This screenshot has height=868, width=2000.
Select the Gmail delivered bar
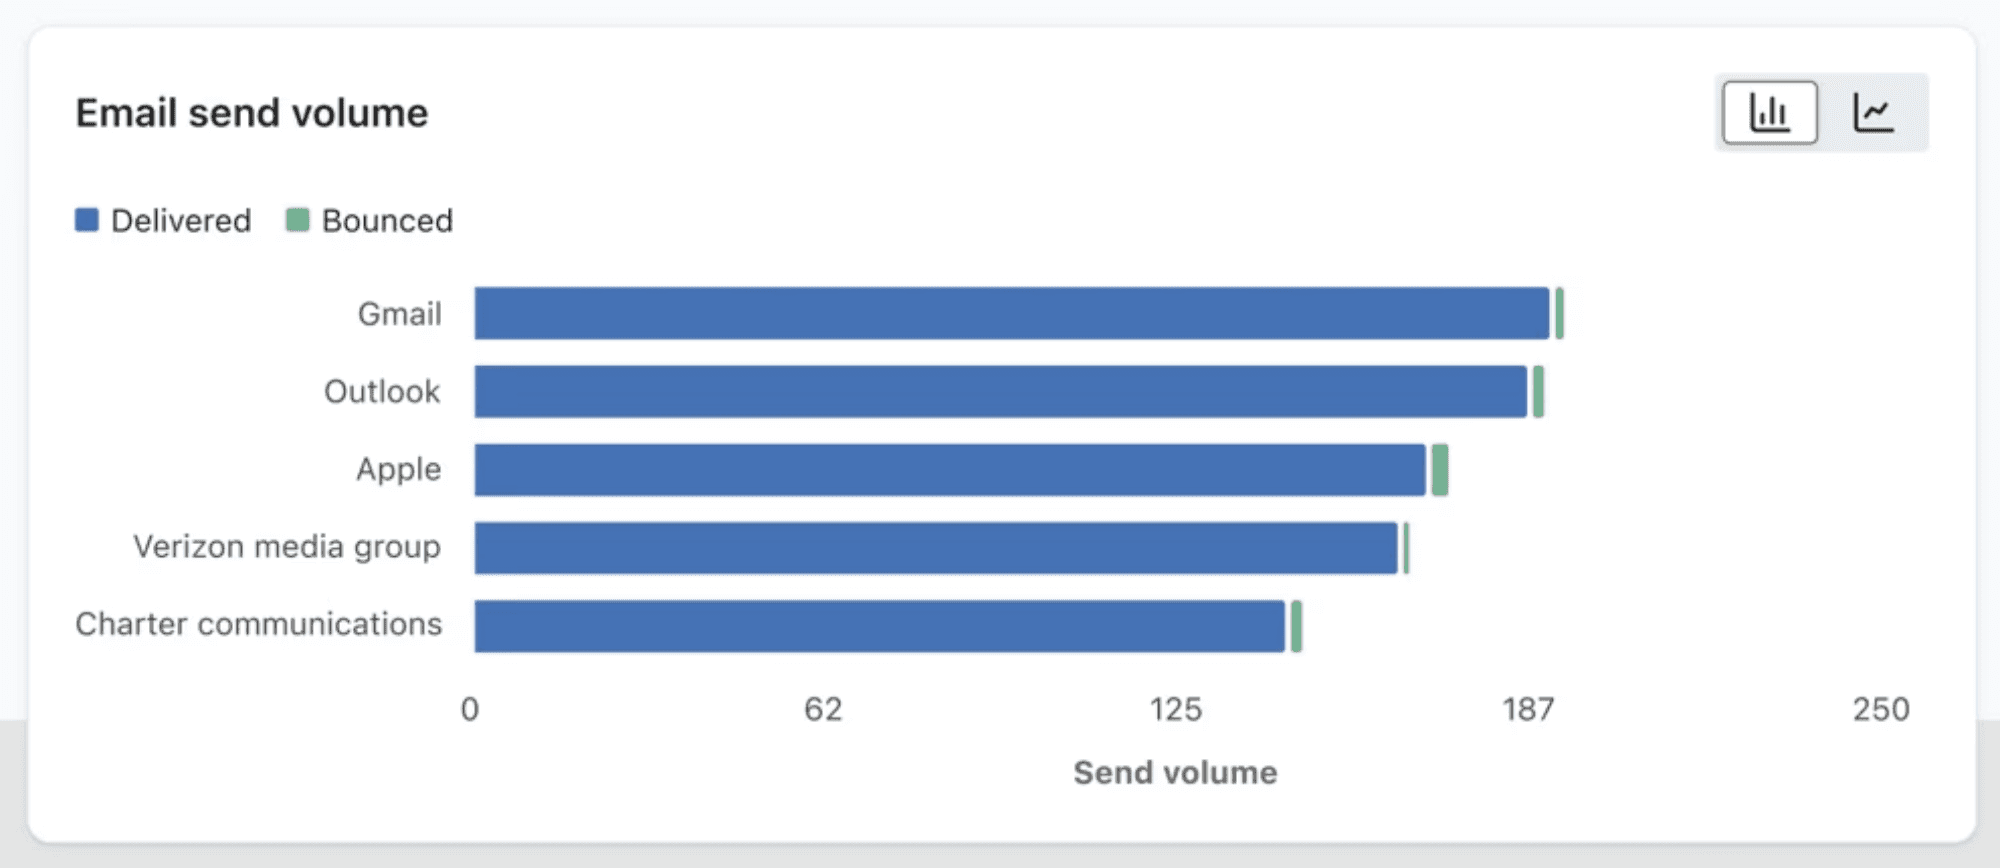[x=1012, y=313]
